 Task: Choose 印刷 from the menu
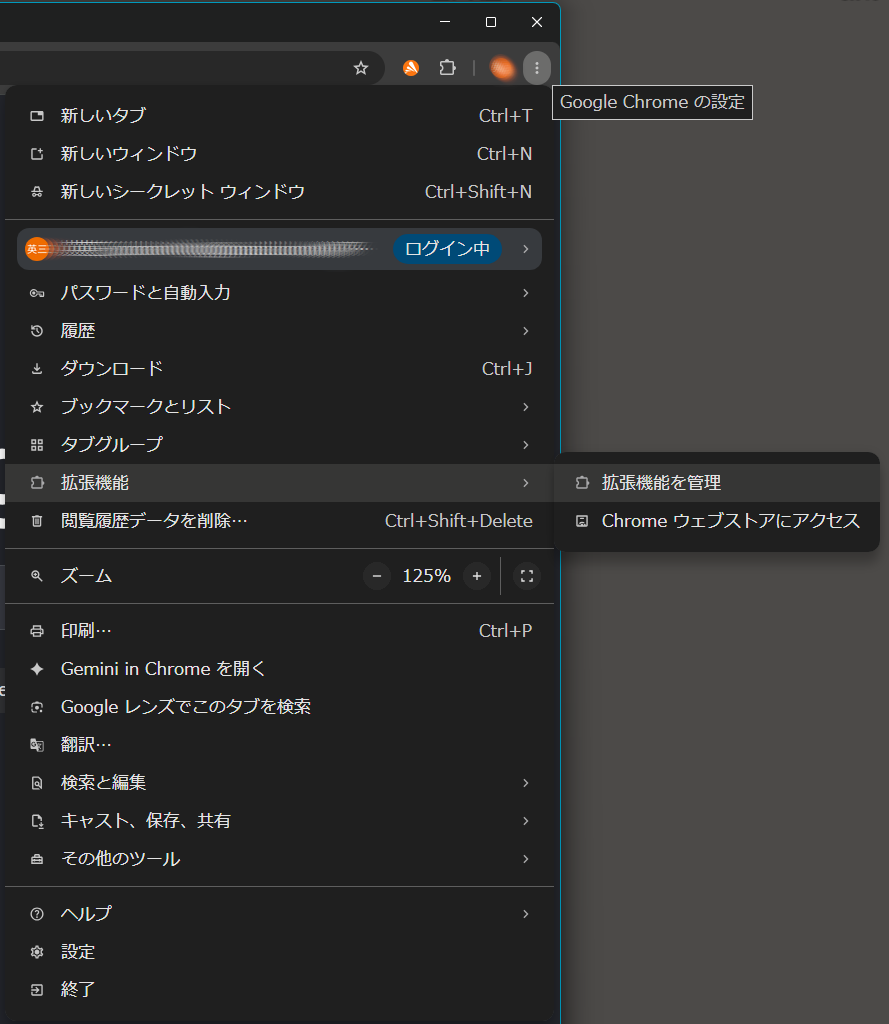(280, 631)
